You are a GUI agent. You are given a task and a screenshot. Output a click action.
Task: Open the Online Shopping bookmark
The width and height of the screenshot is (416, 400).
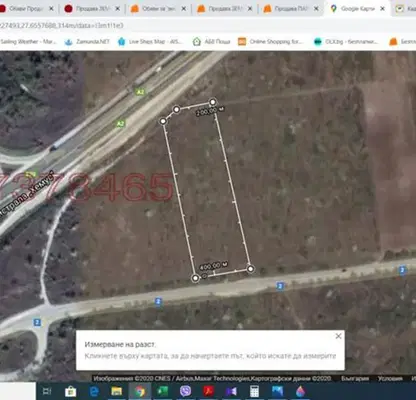pyautogui.click(x=271, y=42)
